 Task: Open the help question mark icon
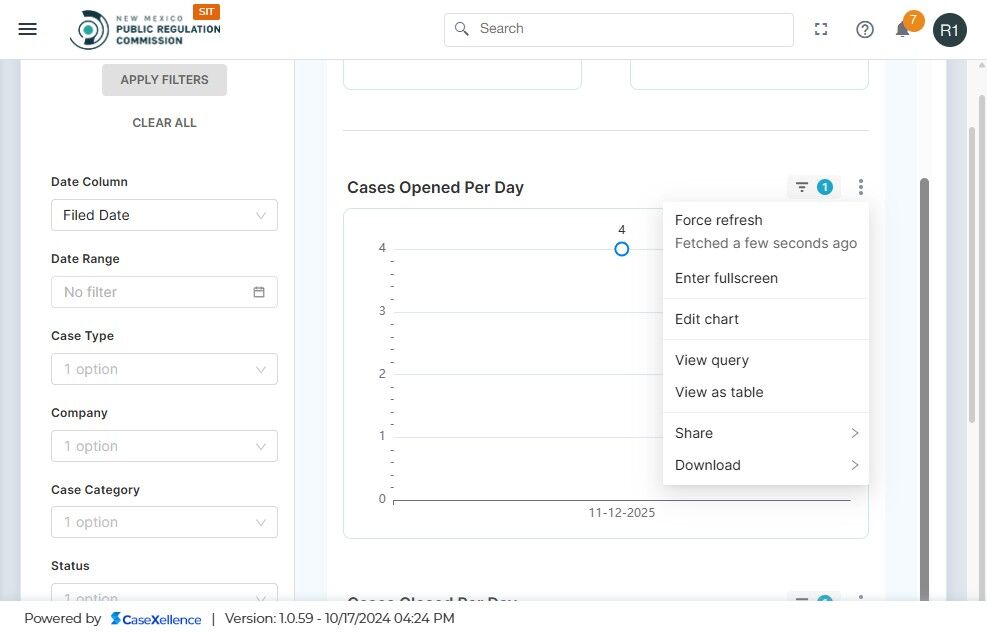pos(865,30)
